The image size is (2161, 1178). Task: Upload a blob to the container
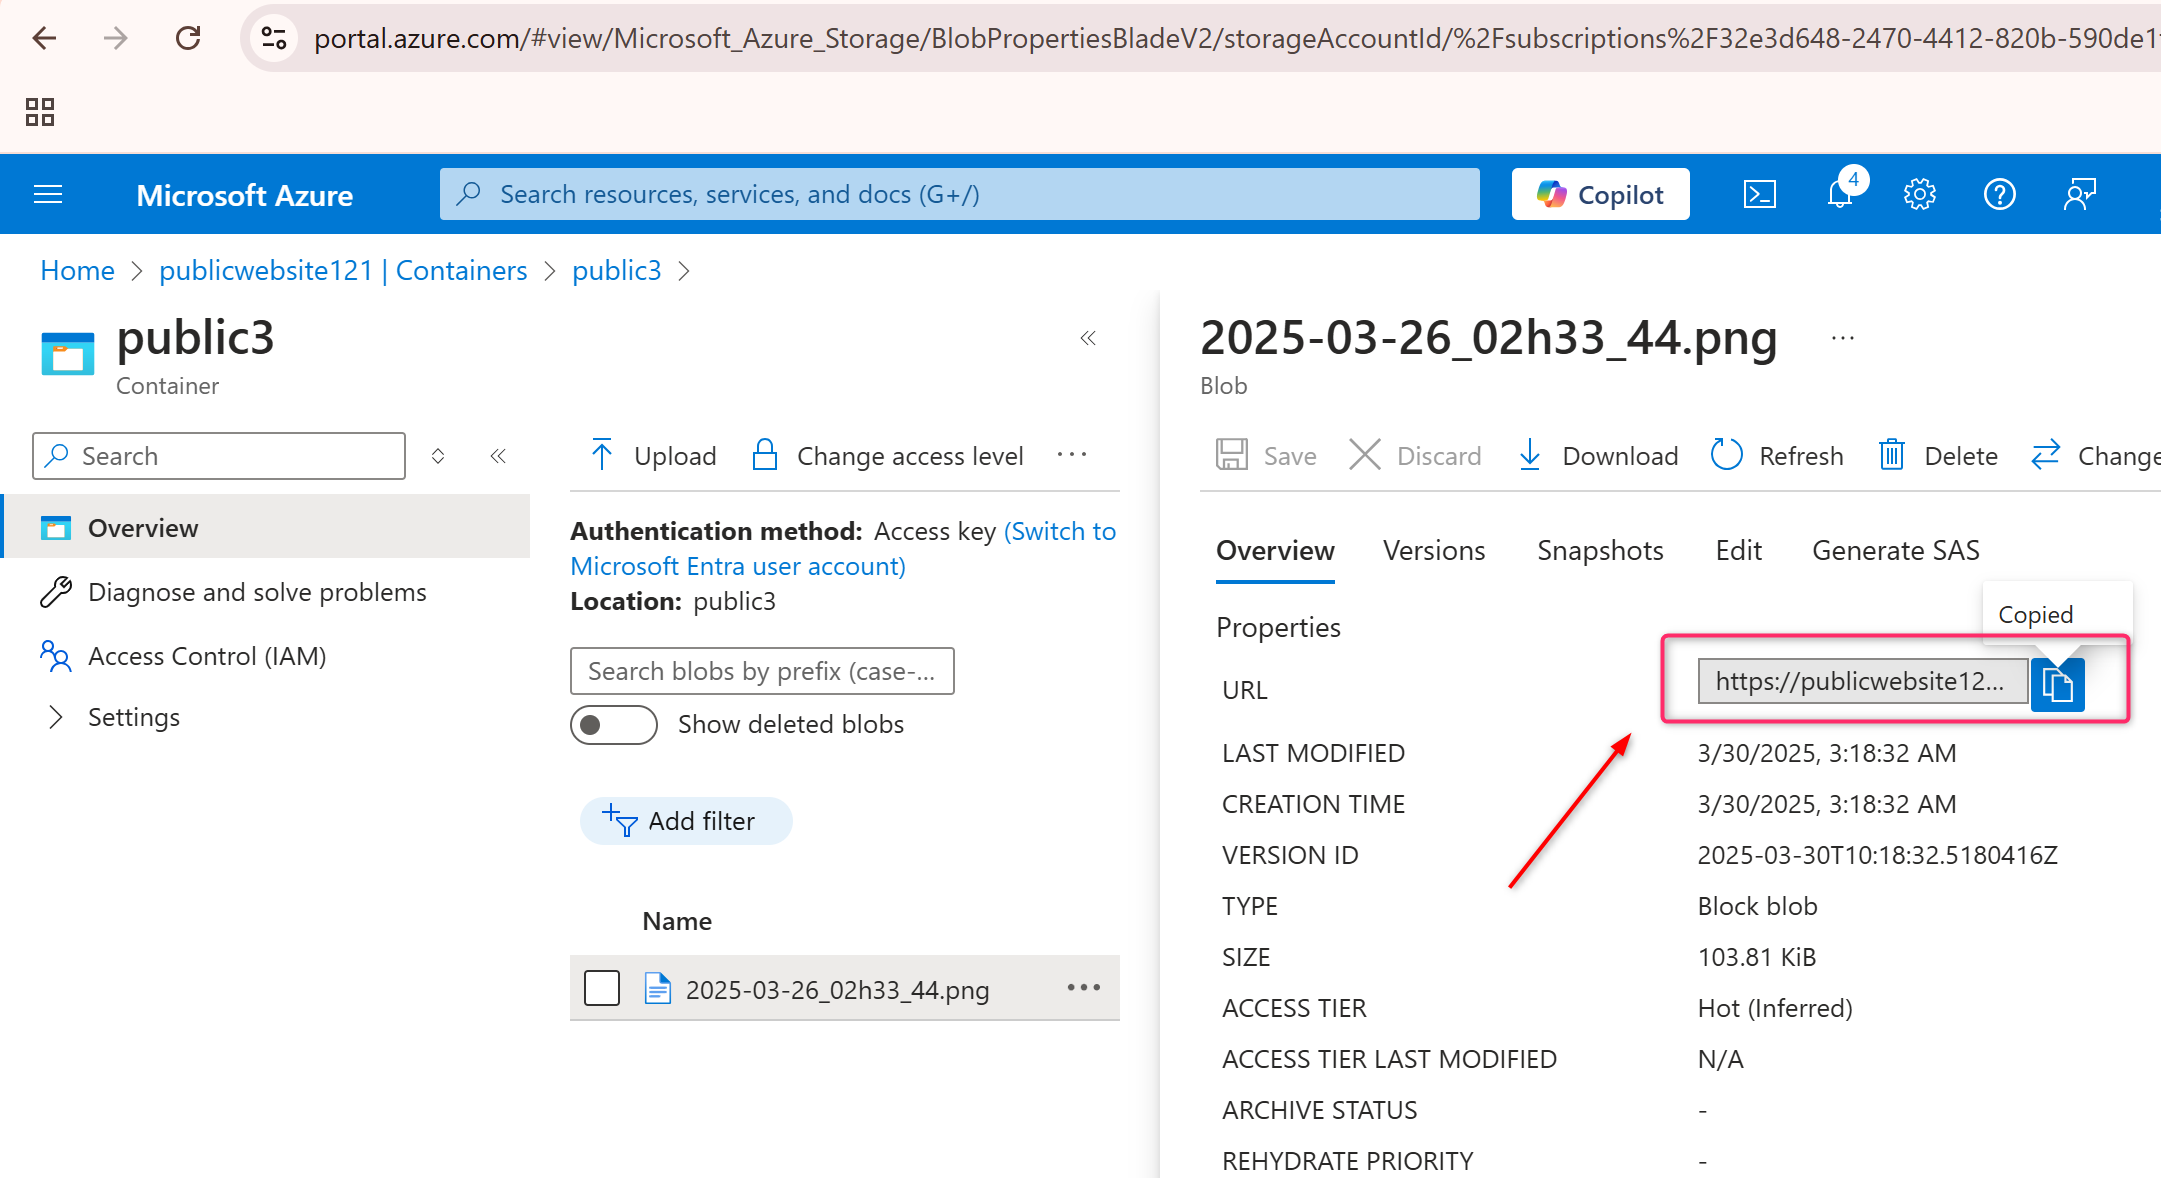tap(653, 456)
